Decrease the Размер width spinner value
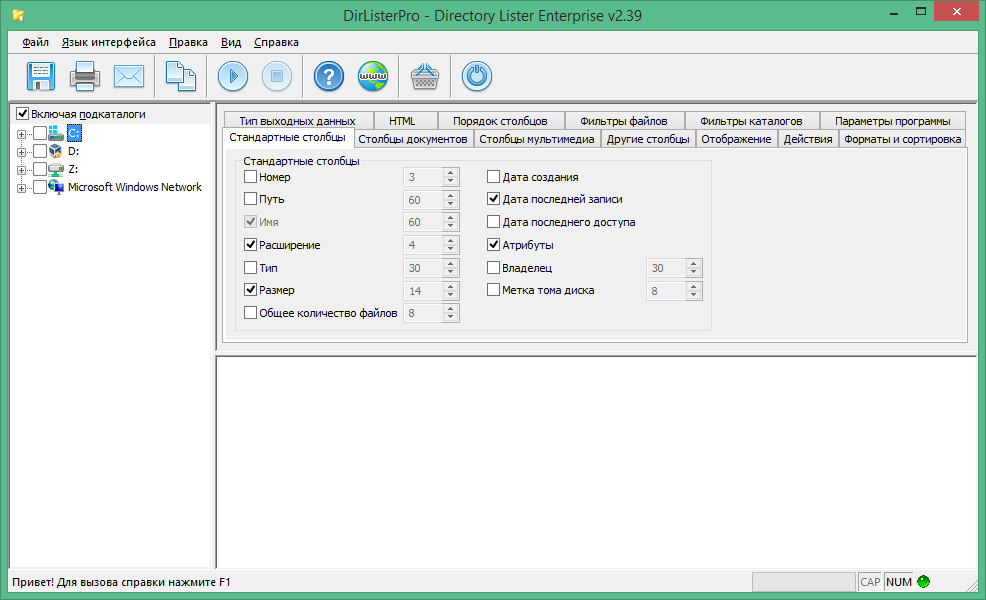 coord(450,295)
